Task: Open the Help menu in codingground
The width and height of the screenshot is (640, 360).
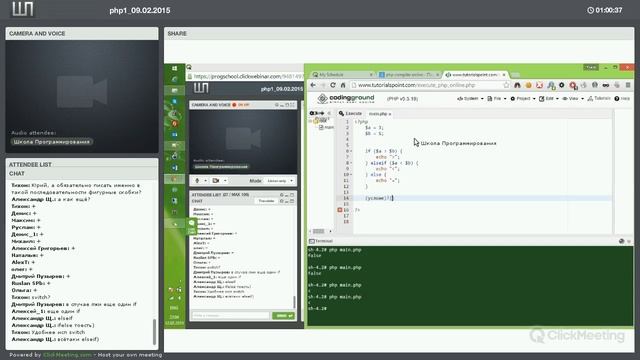Action: pyautogui.click(x=622, y=99)
